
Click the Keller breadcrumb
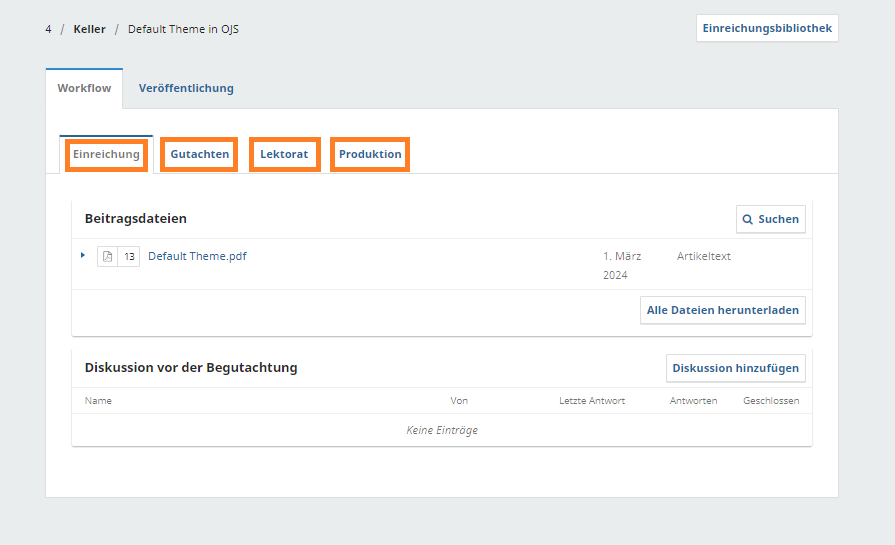[x=89, y=29]
